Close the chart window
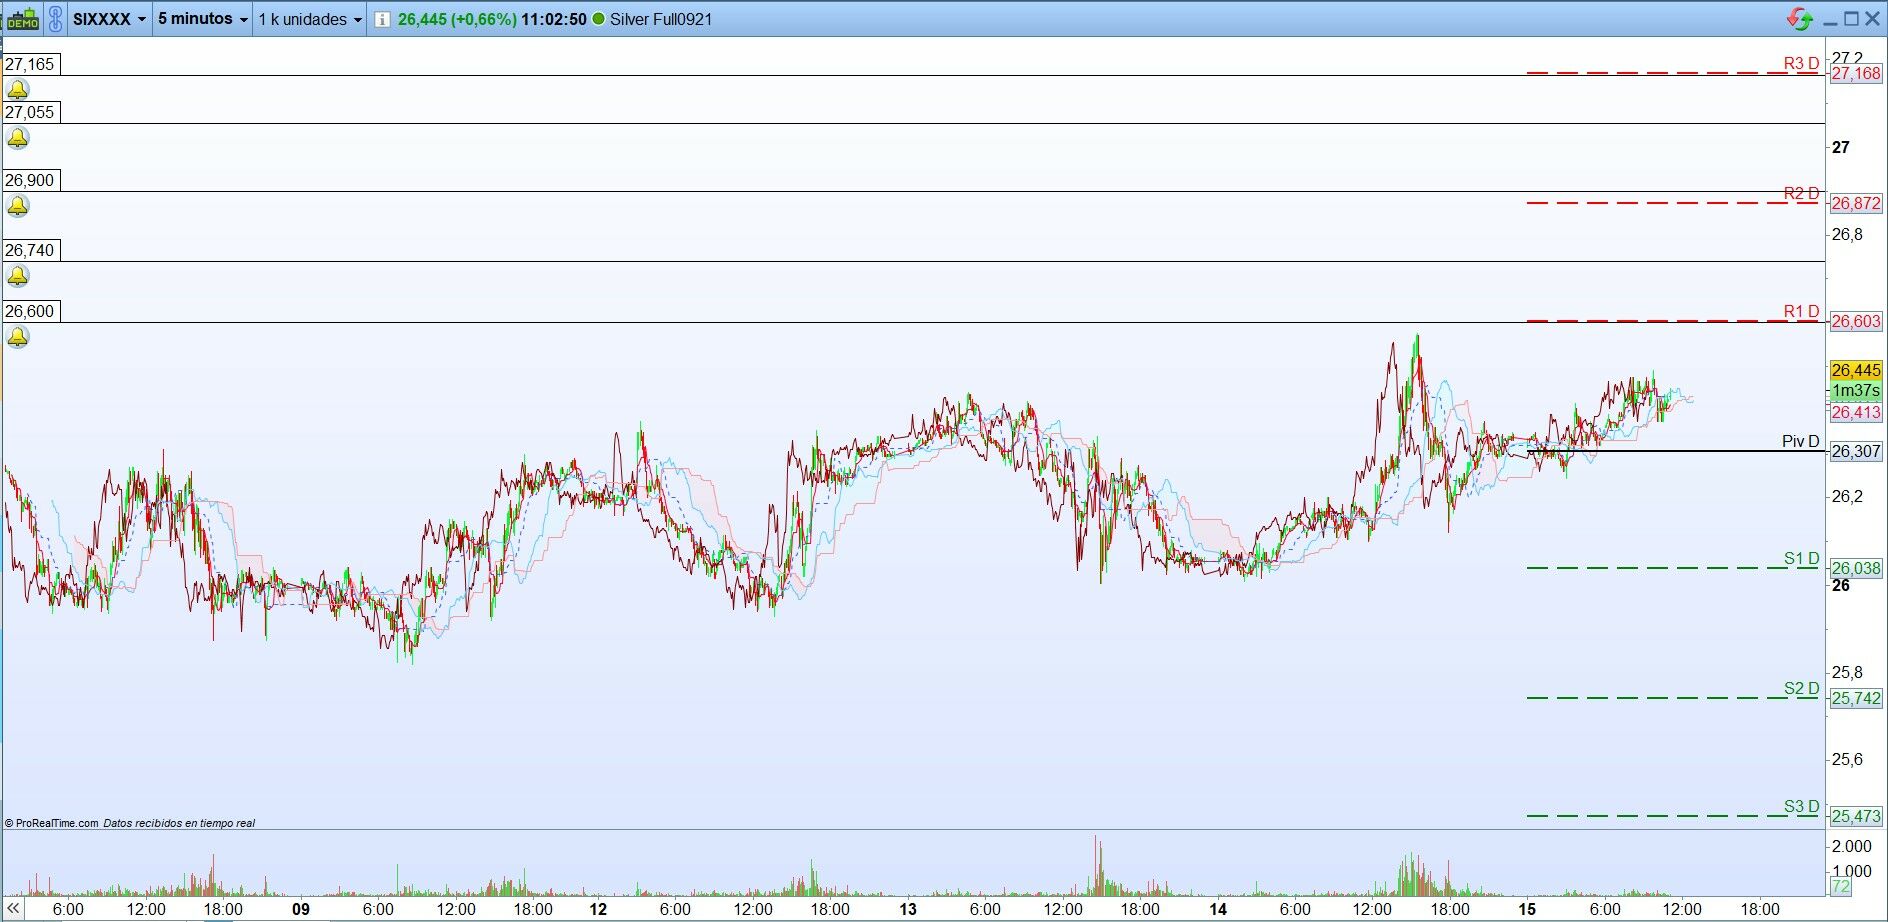 (1872, 19)
